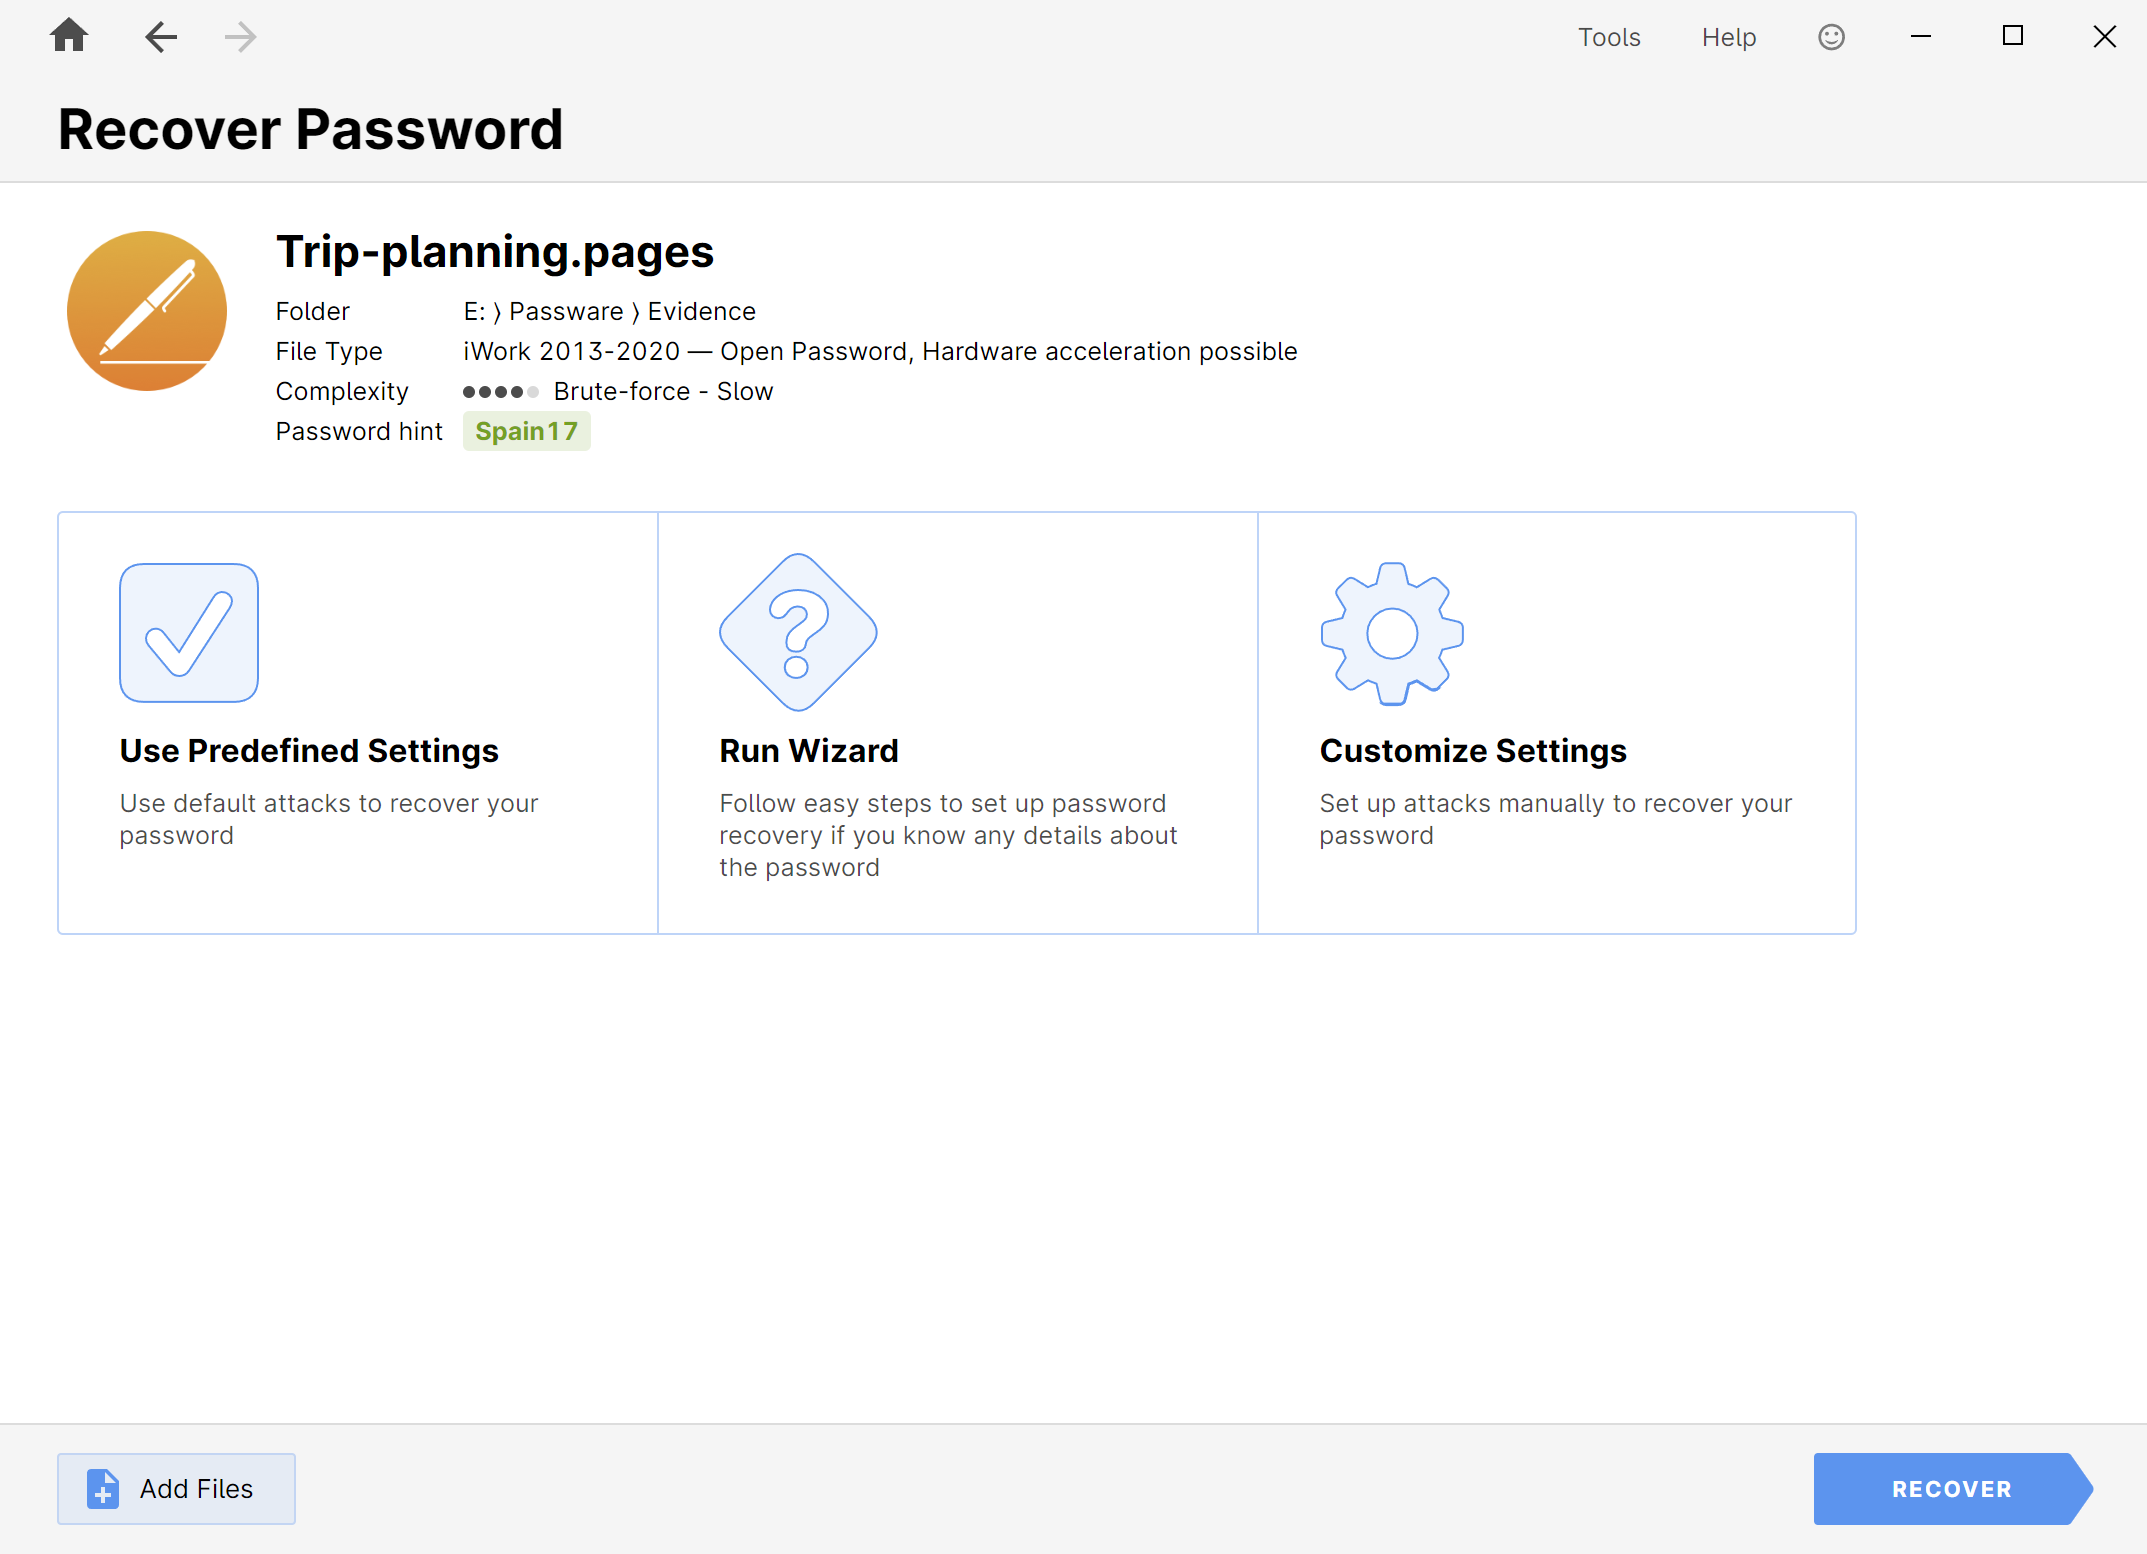The image size is (2147, 1554).
Task: Navigate forward with the right arrow
Action: (x=241, y=37)
